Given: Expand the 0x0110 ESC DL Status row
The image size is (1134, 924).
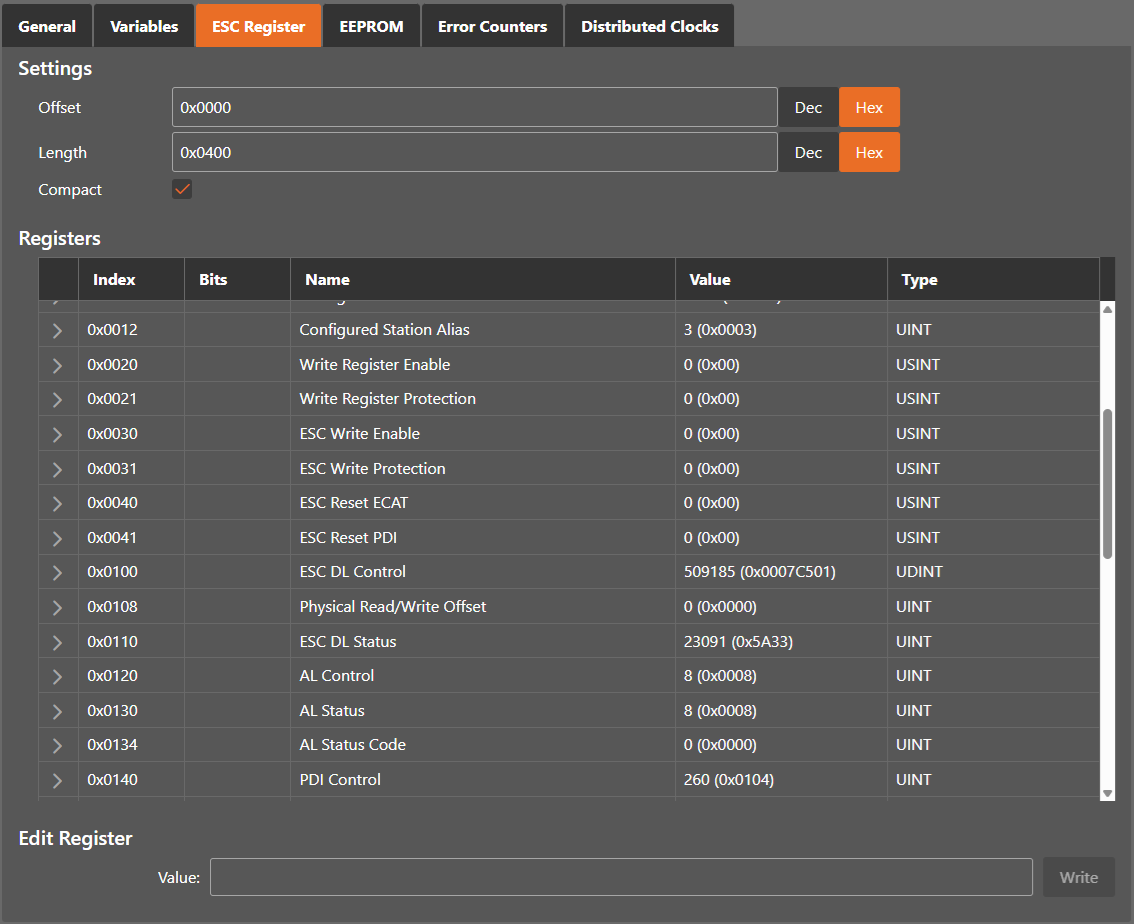Looking at the screenshot, I should coord(57,642).
